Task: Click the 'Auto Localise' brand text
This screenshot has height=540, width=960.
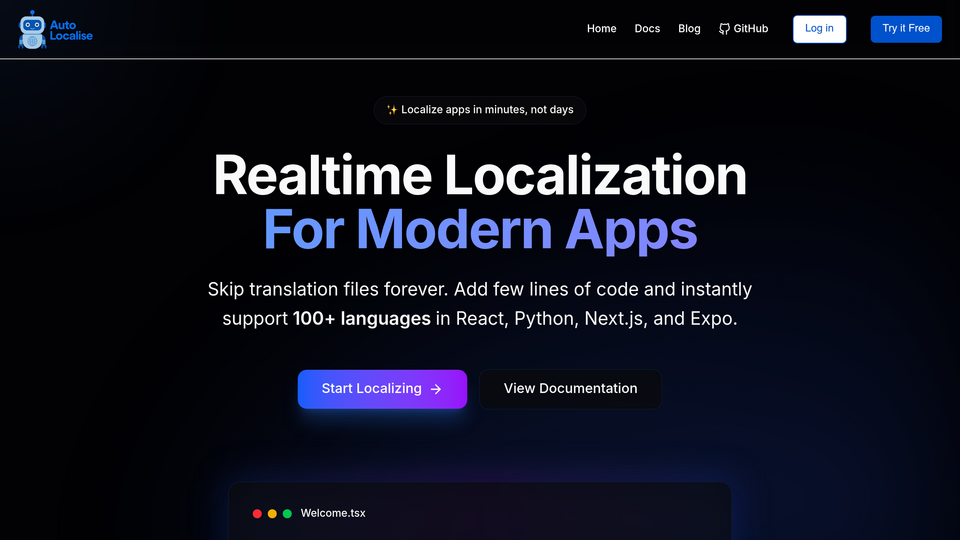Action: [x=71, y=30]
